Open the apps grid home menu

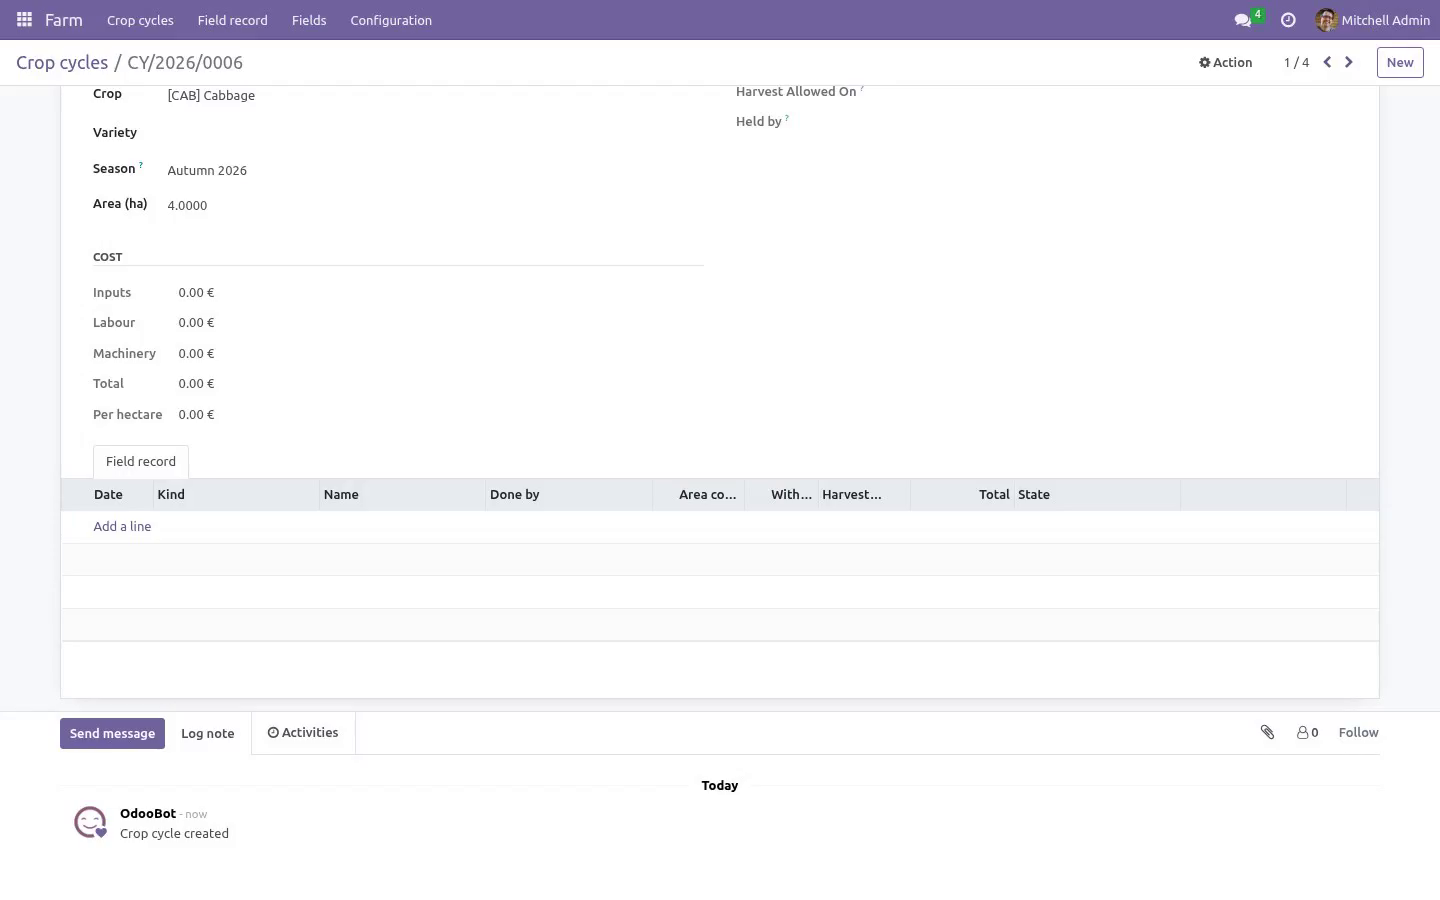[24, 20]
